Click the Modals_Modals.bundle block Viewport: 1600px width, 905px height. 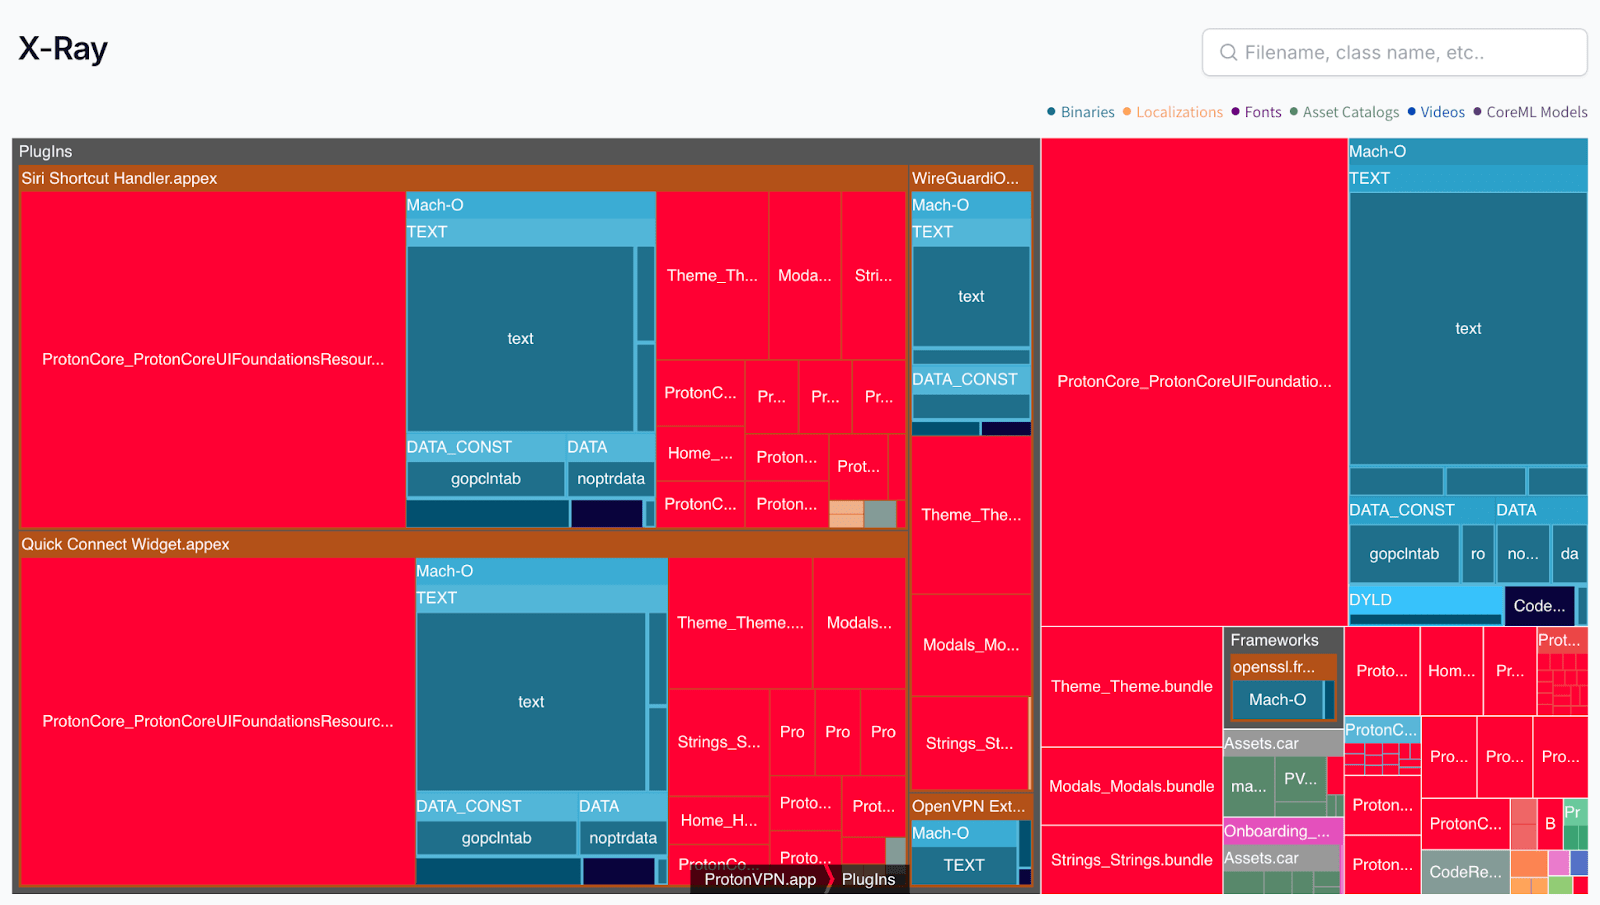click(1131, 786)
